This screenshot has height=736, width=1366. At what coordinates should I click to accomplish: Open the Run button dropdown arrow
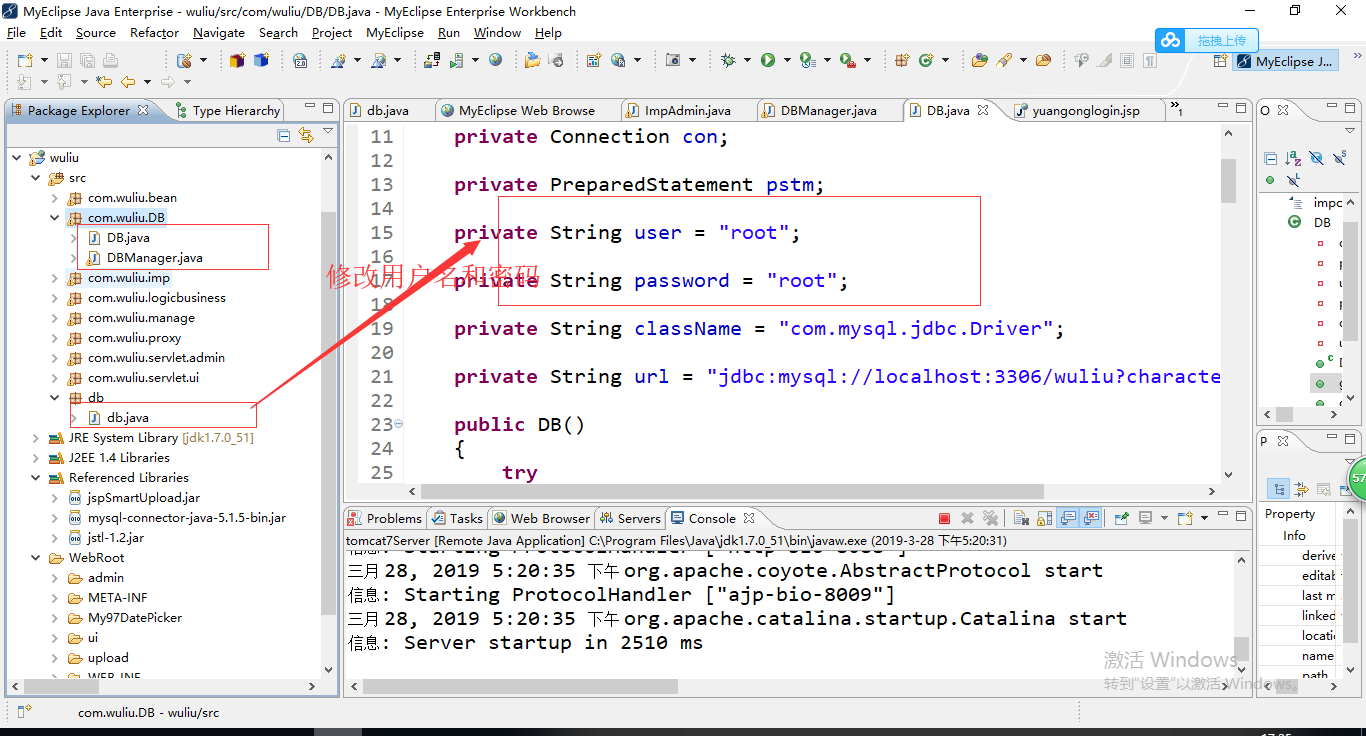click(x=785, y=61)
